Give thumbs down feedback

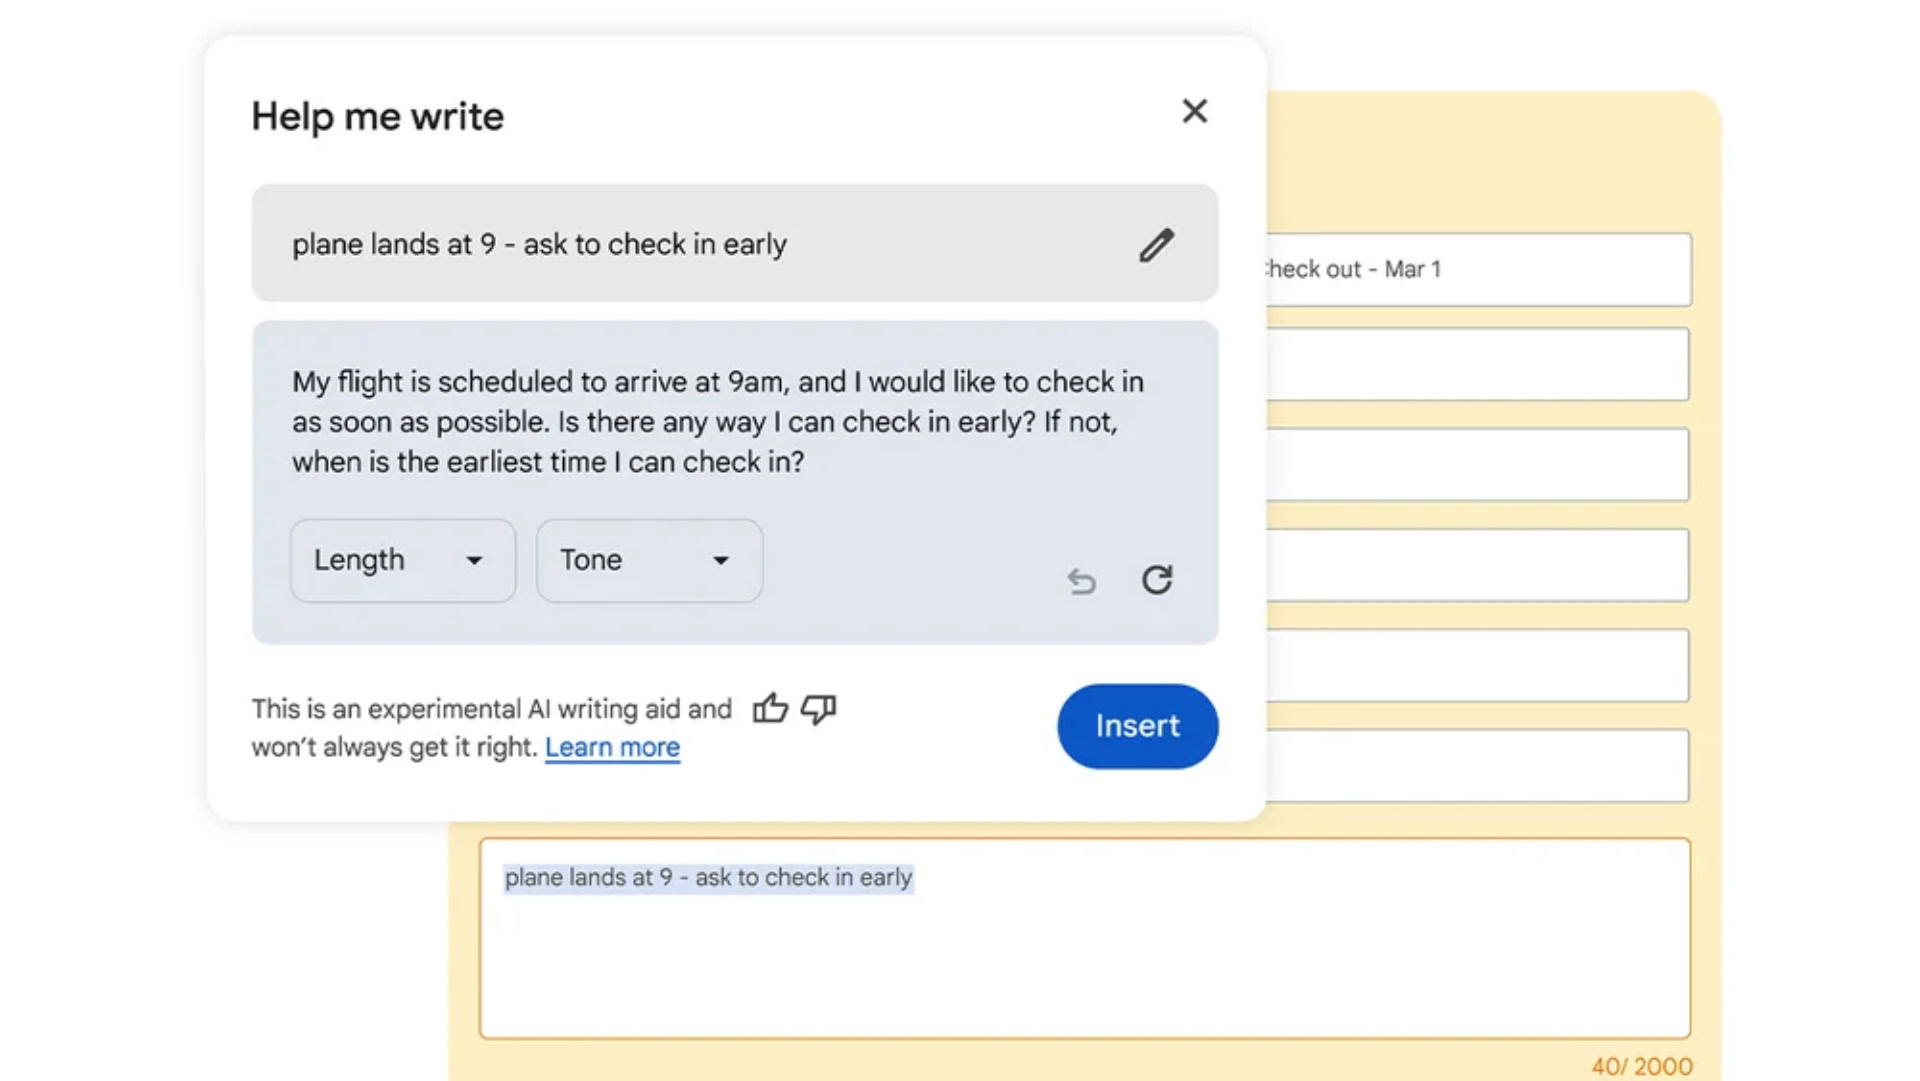(x=819, y=709)
